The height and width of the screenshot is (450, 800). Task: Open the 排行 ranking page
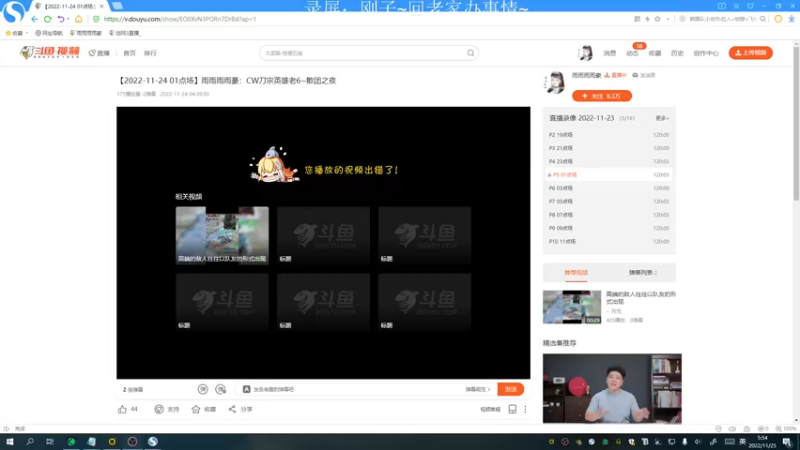click(150, 53)
